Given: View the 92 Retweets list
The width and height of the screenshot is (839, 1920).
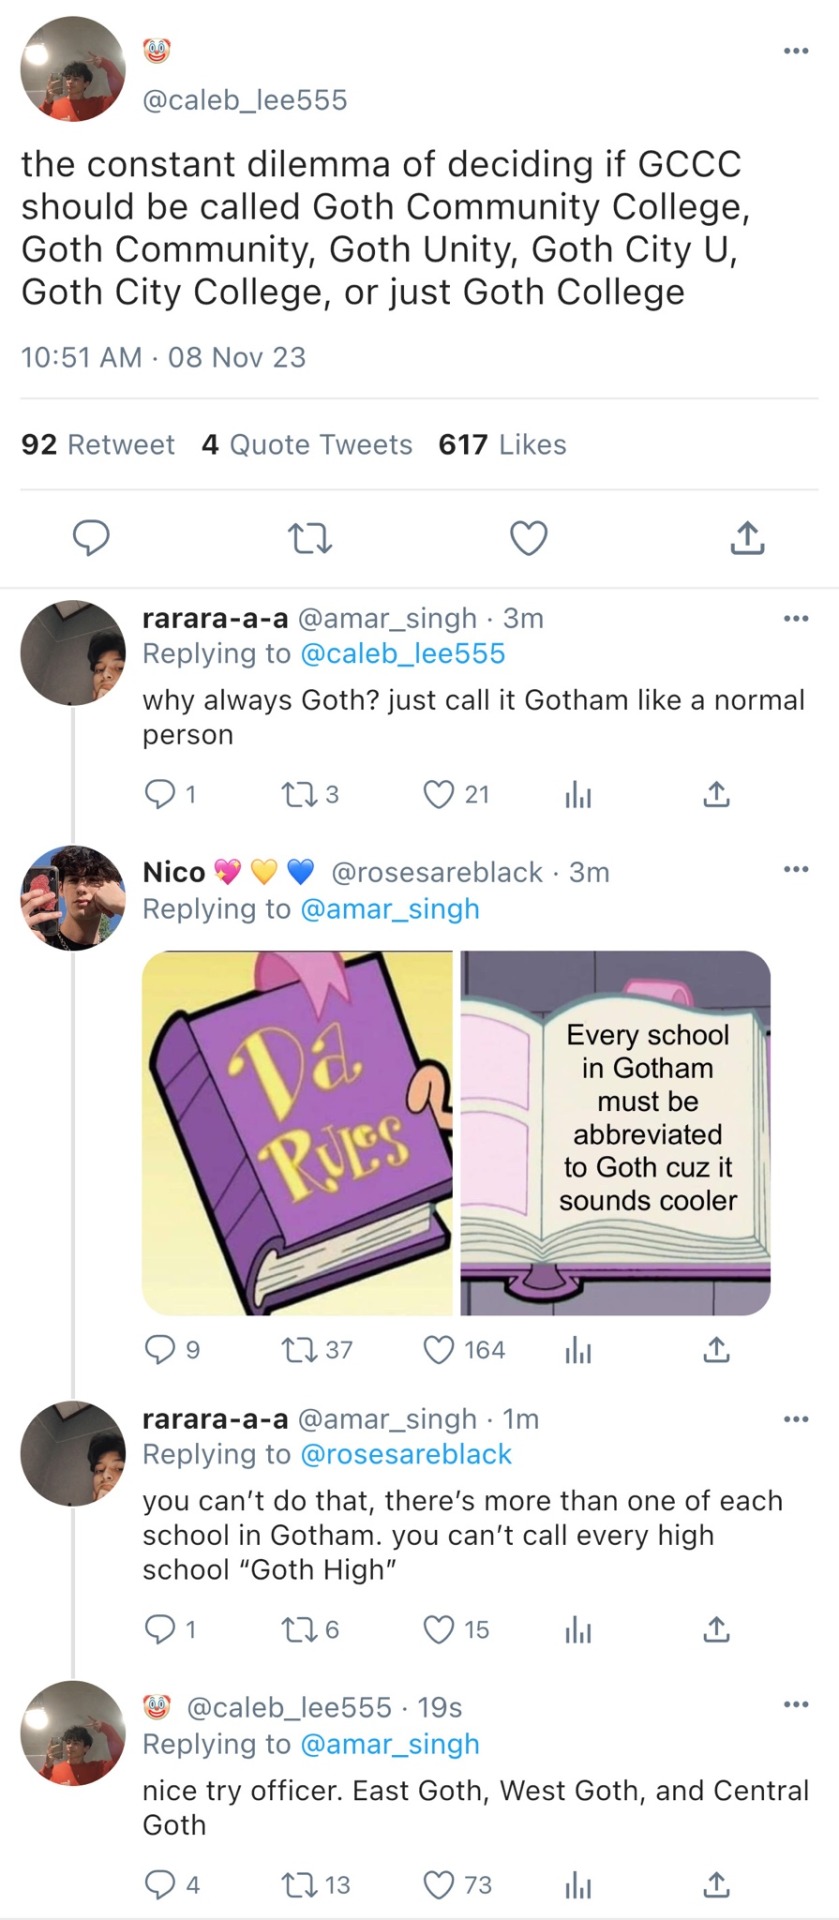Looking at the screenshot, I should click(x=98, y=445).
